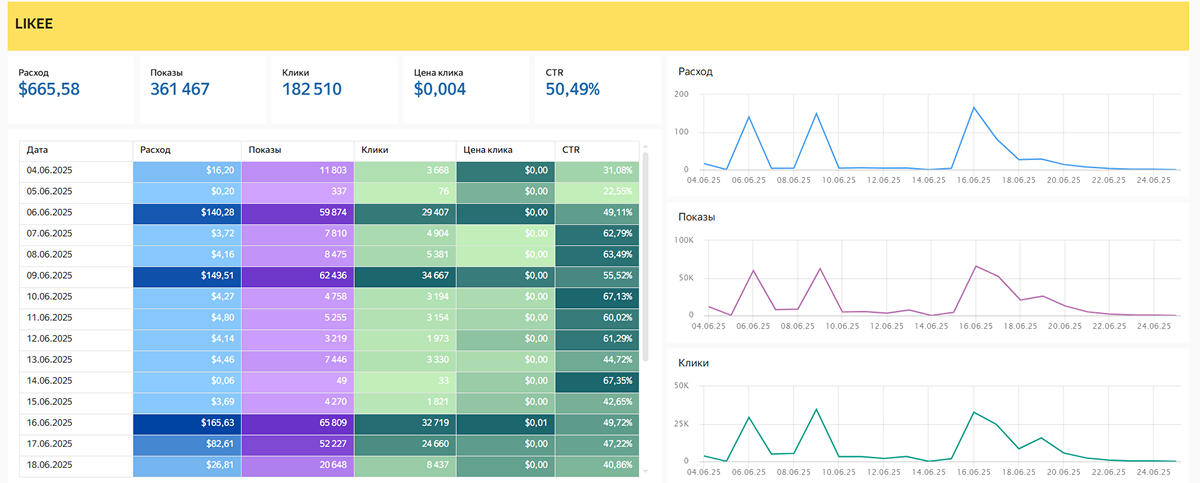The width and height of the screenshot is (1200, 483).
Task: Click the LIKEE dashboard title
Action: coord(33,24)
